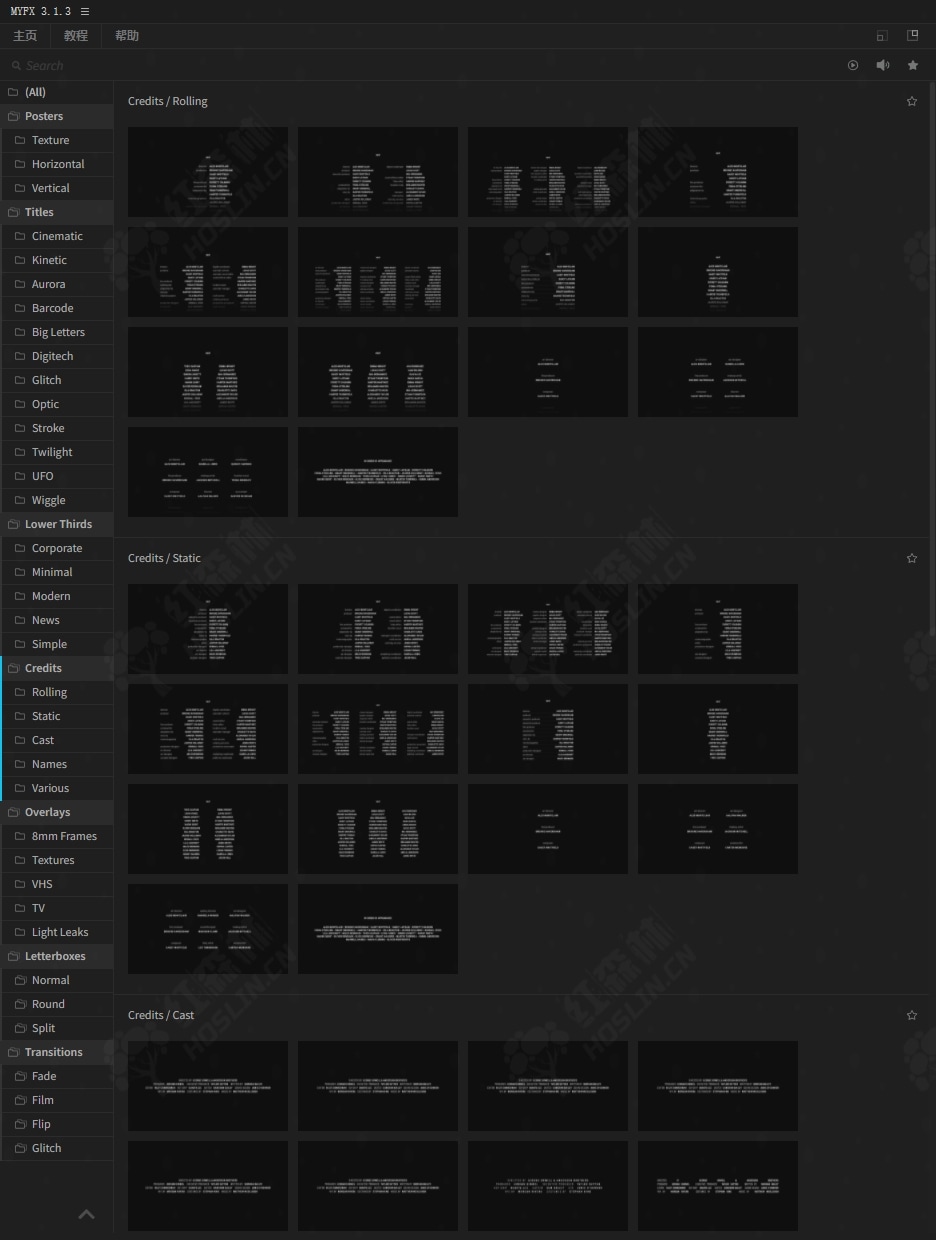Open the Fade transitions folder

coord(57,1076)
